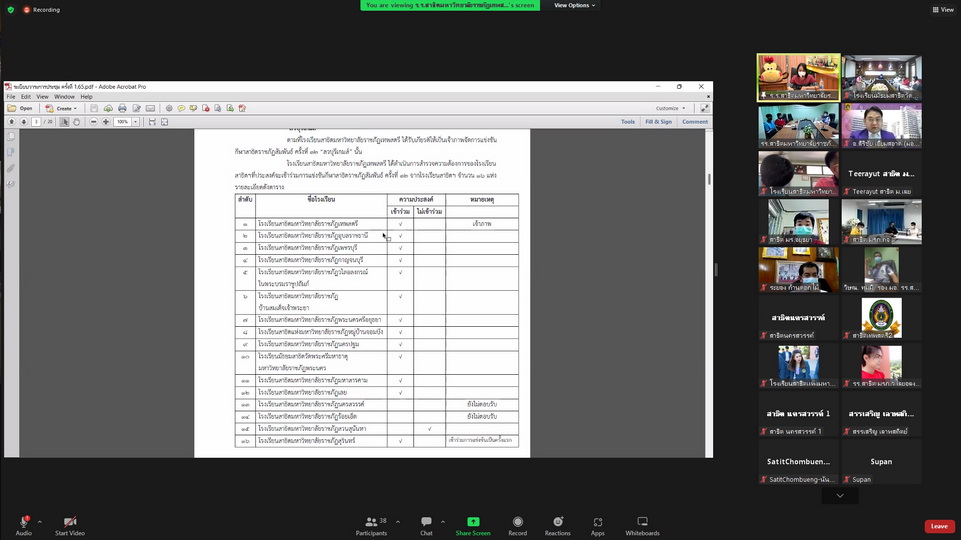961x540 pixels.
Task: Open the Edit menu in Acrobat
Action: [25, 97]
